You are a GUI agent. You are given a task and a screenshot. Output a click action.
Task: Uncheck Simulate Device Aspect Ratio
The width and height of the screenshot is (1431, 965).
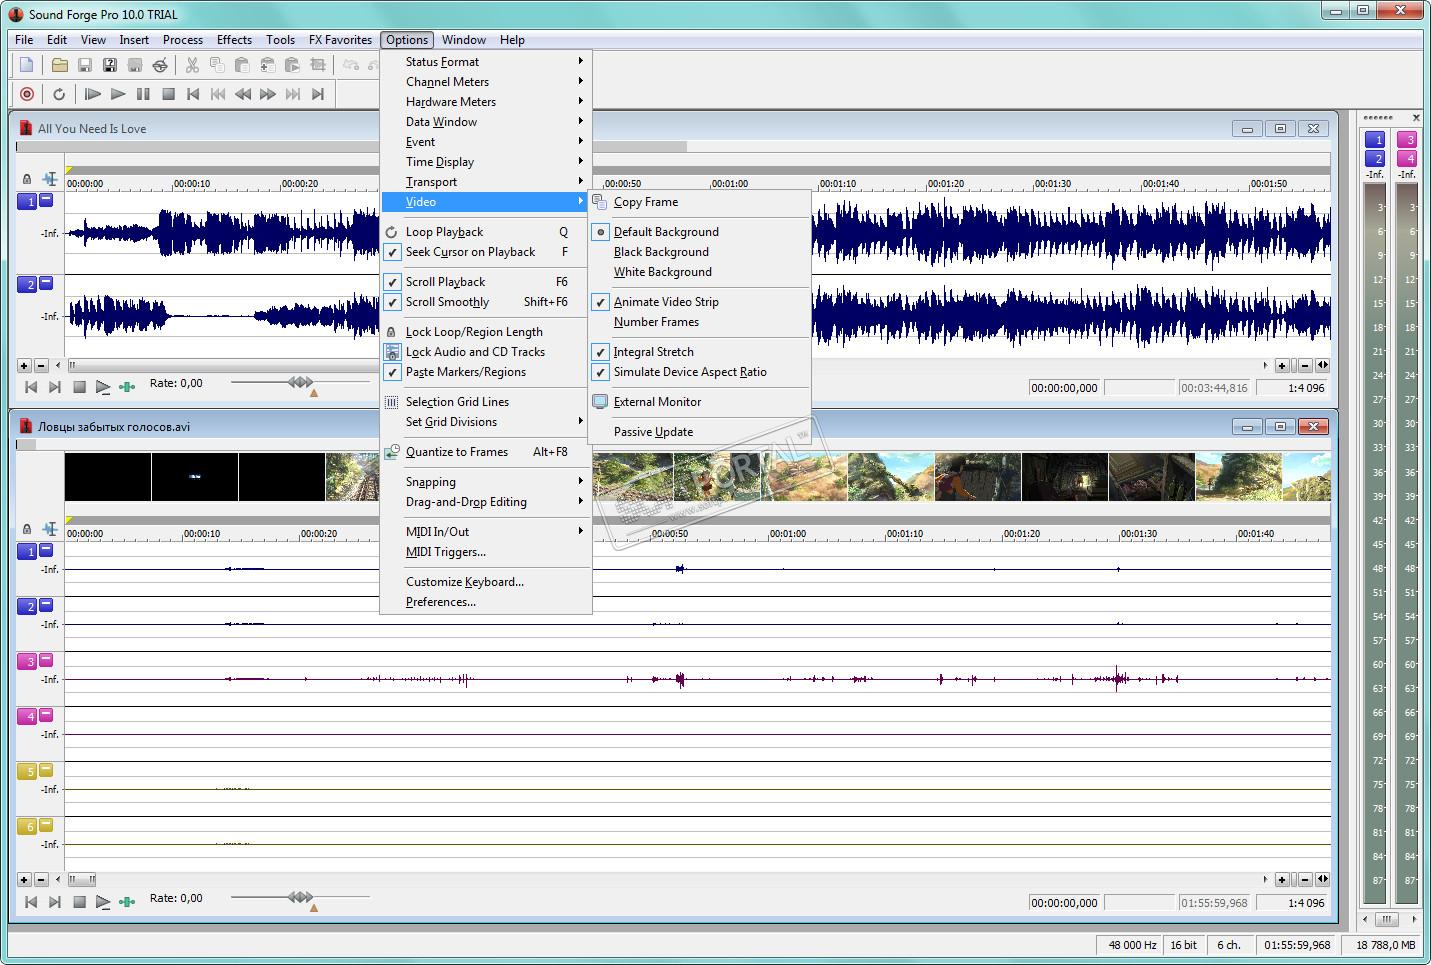pos(689,372)
